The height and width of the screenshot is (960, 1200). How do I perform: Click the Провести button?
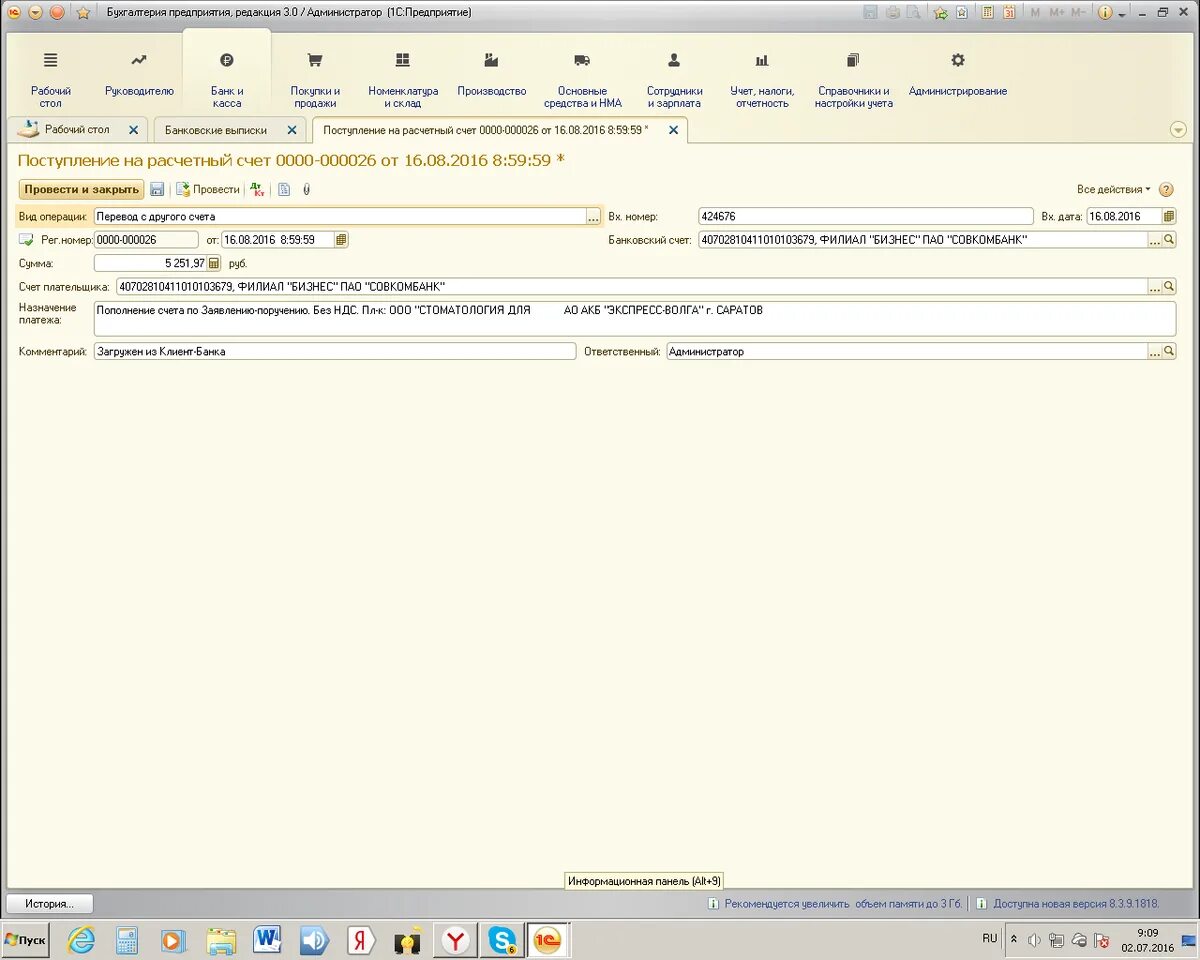tap(208, 189)
